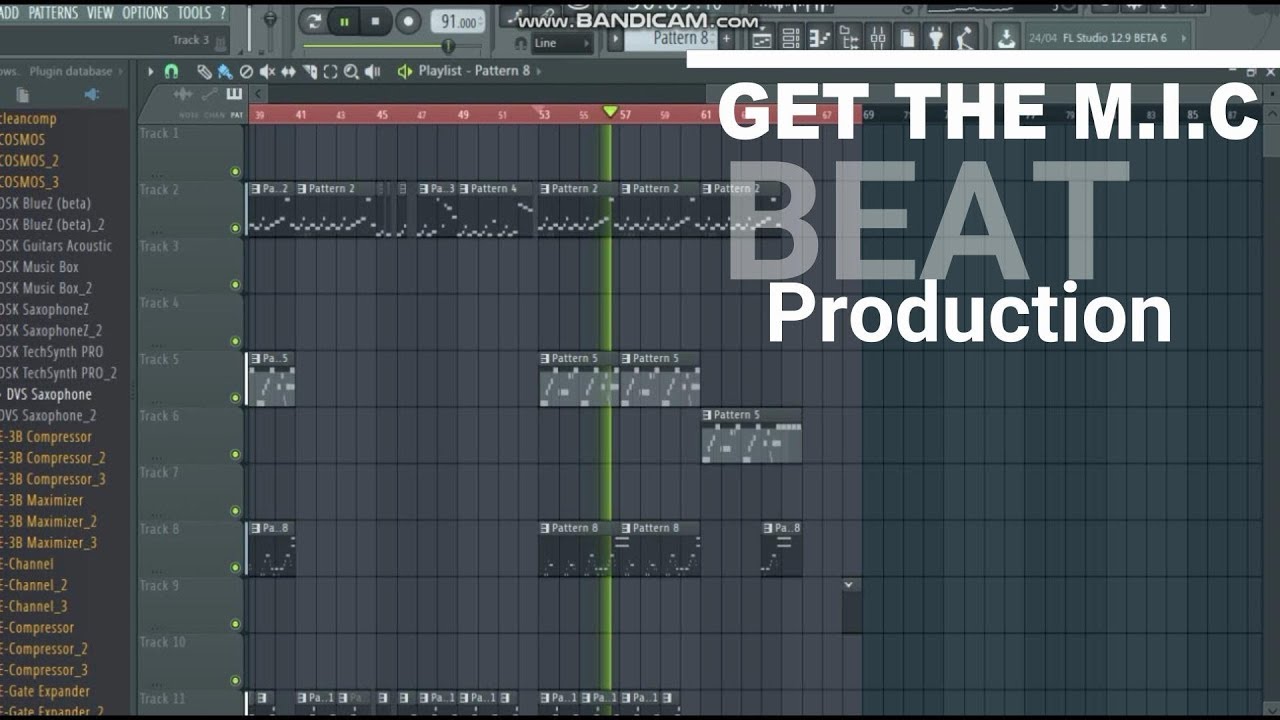This screenshot has width=1280, height=720.
Task: Select the Draw pencil tool
Action: (x=204, y=71)
